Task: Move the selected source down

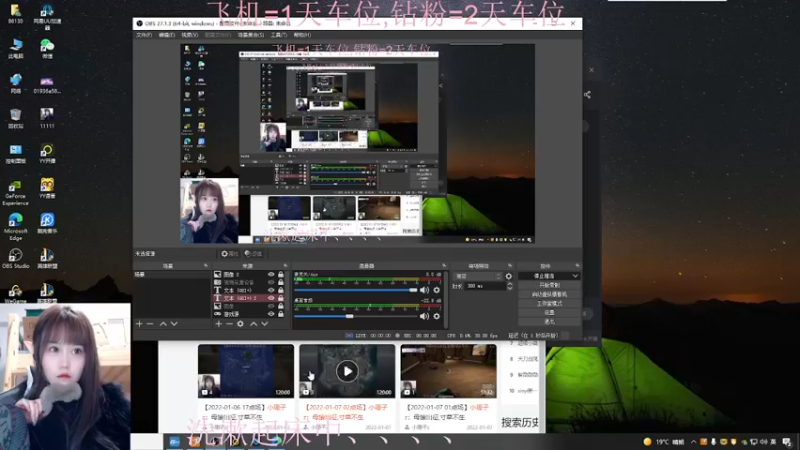Action: click(x=264, y=324)
